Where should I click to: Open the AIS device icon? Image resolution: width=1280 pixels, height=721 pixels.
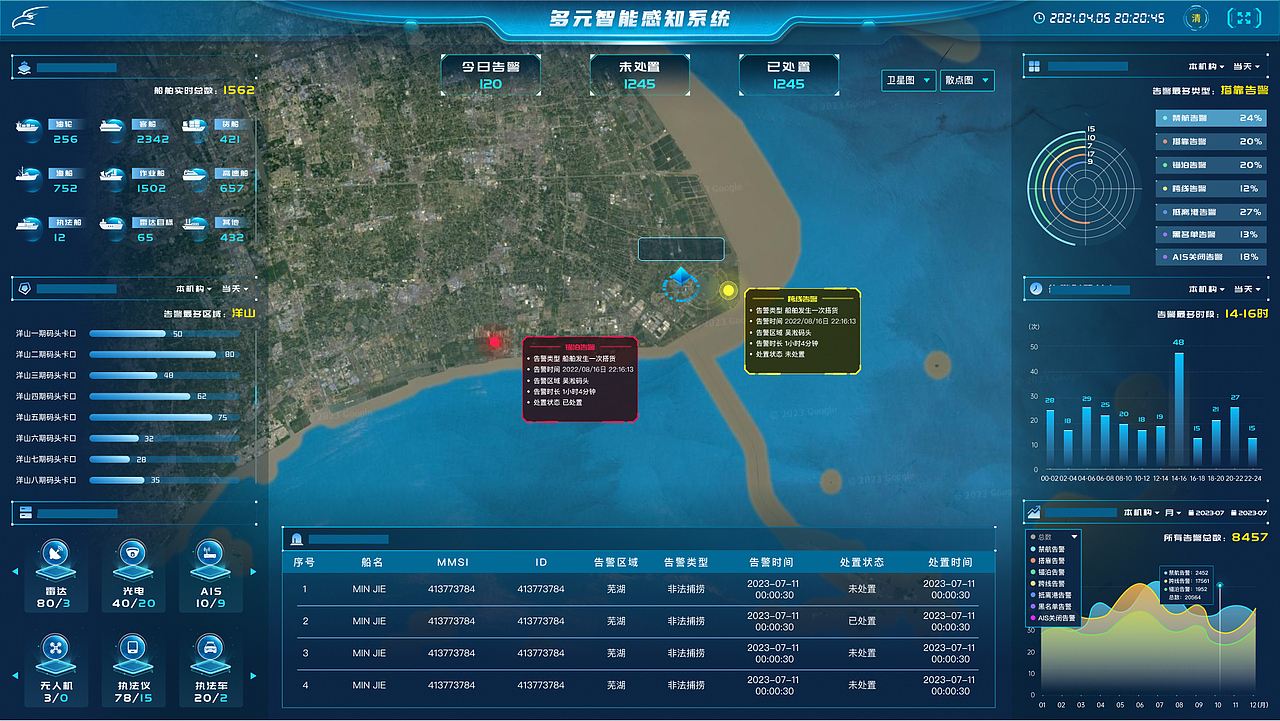210,559
